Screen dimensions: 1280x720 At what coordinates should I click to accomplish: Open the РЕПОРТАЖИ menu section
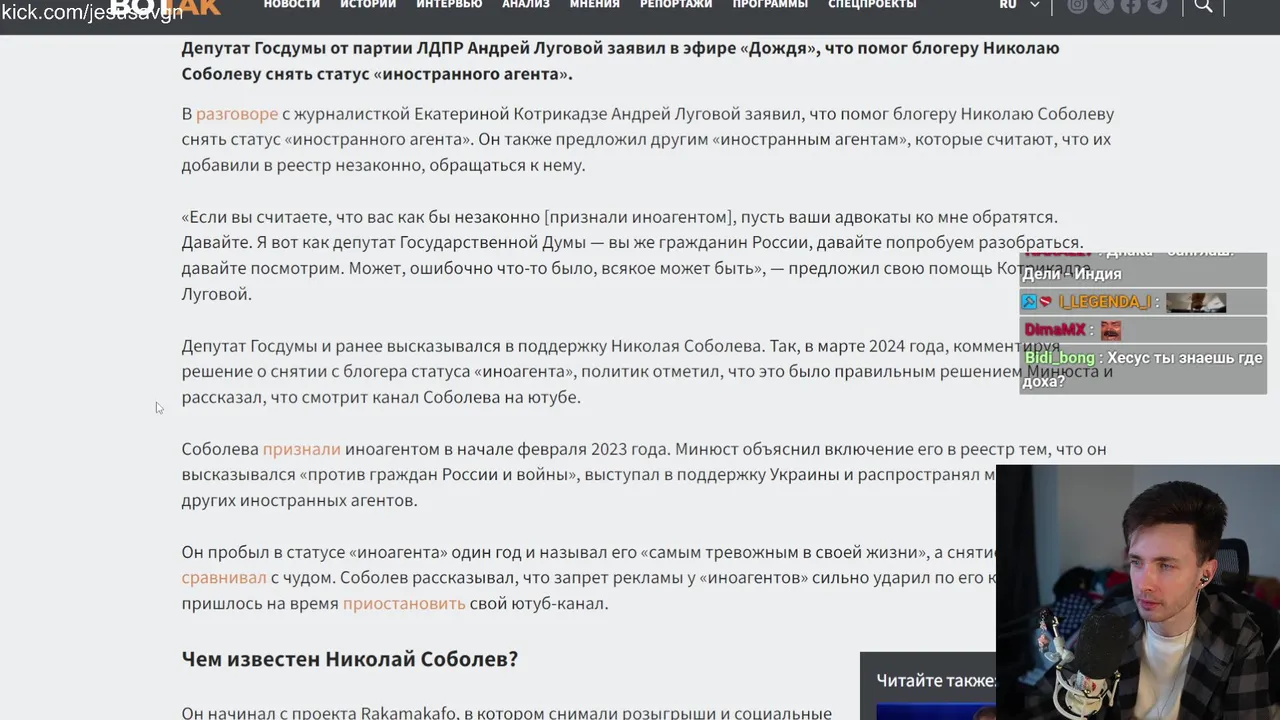click(x=676, y=5)
